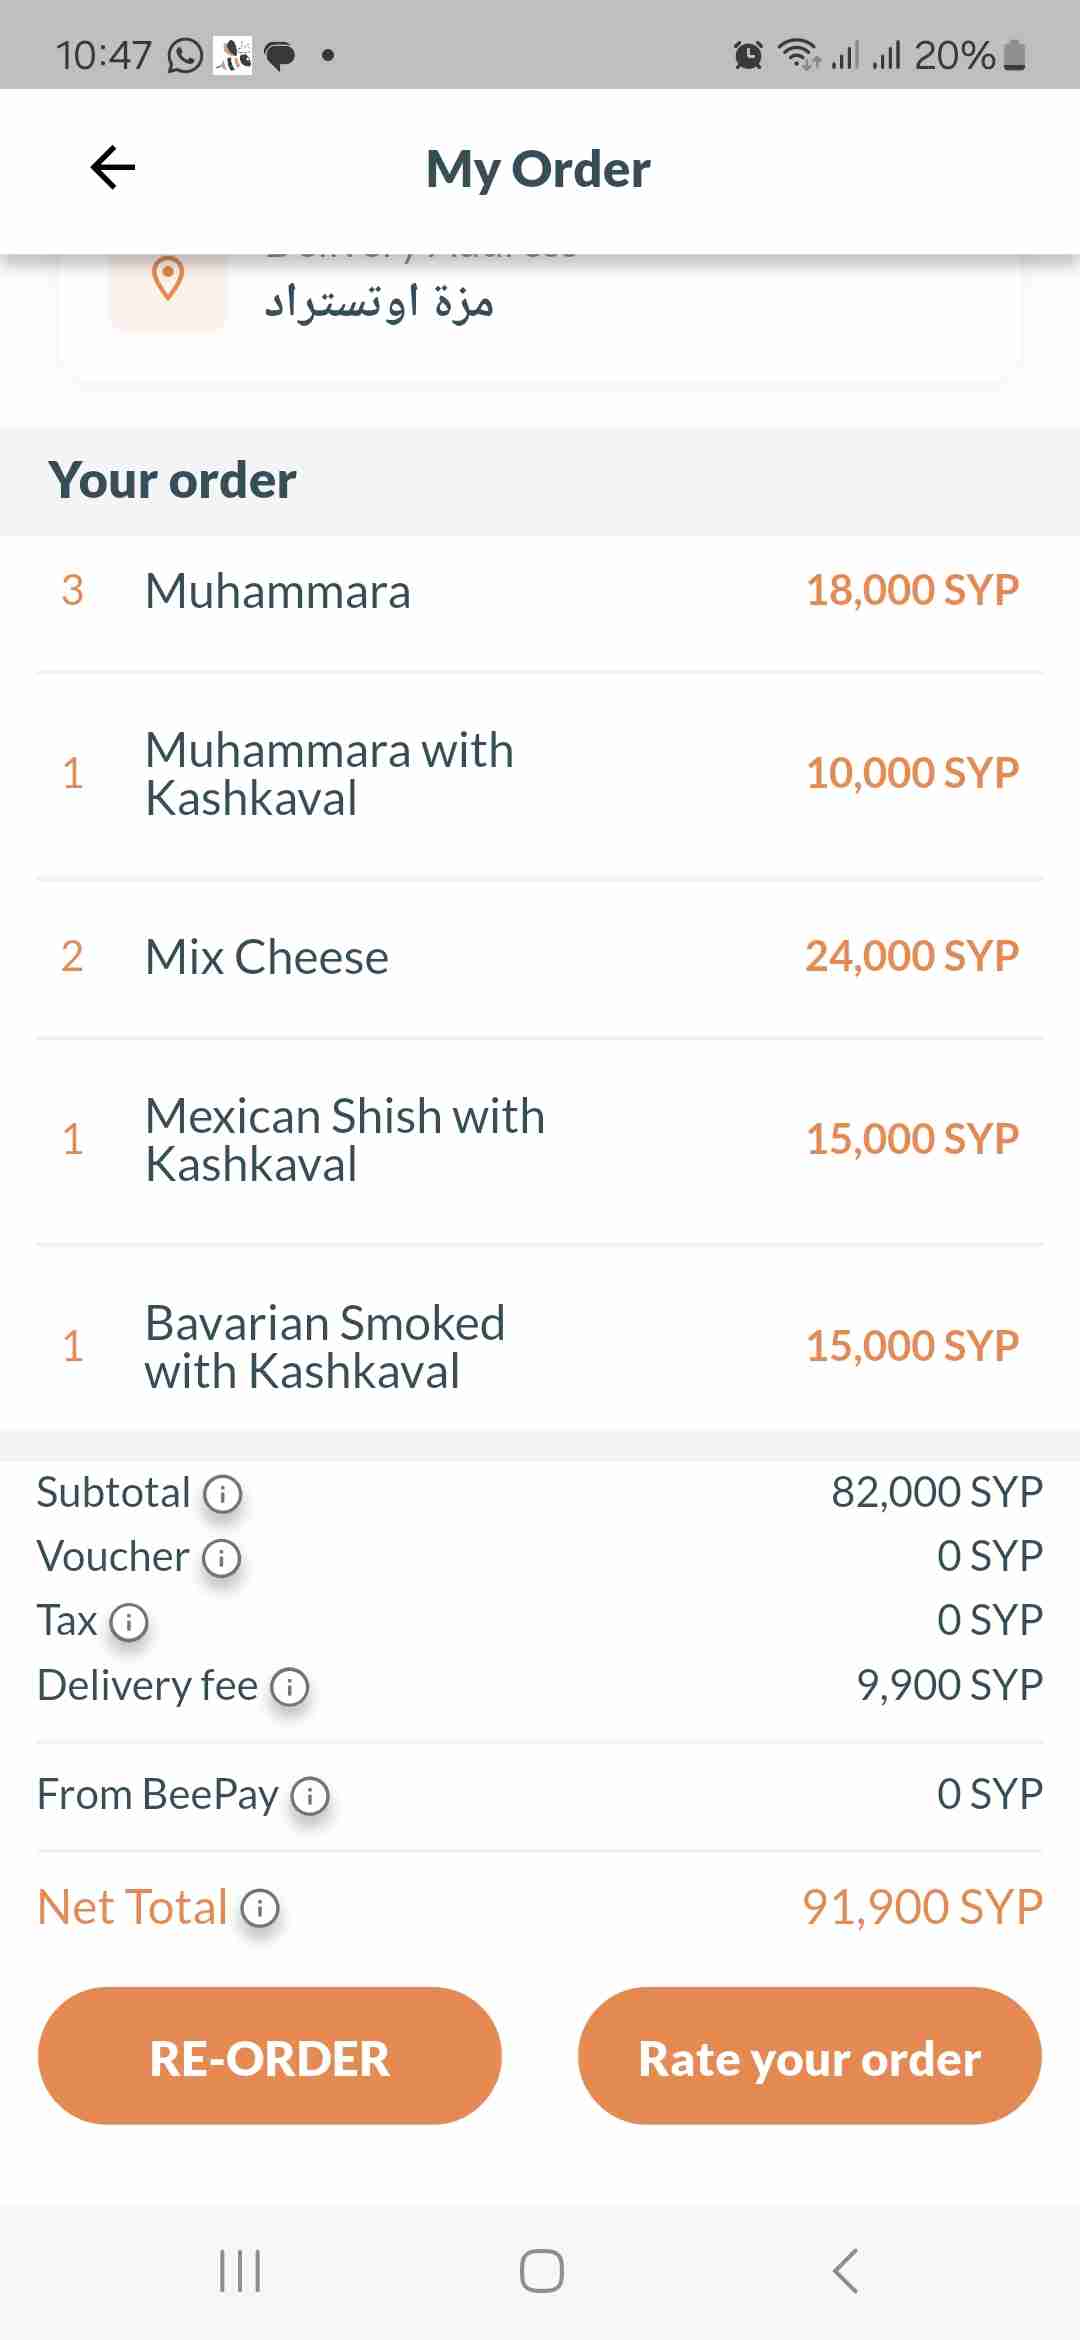Tap the 91,900 SYP net total amount
The image size is (1080, 2340).
coord(922,1907)
